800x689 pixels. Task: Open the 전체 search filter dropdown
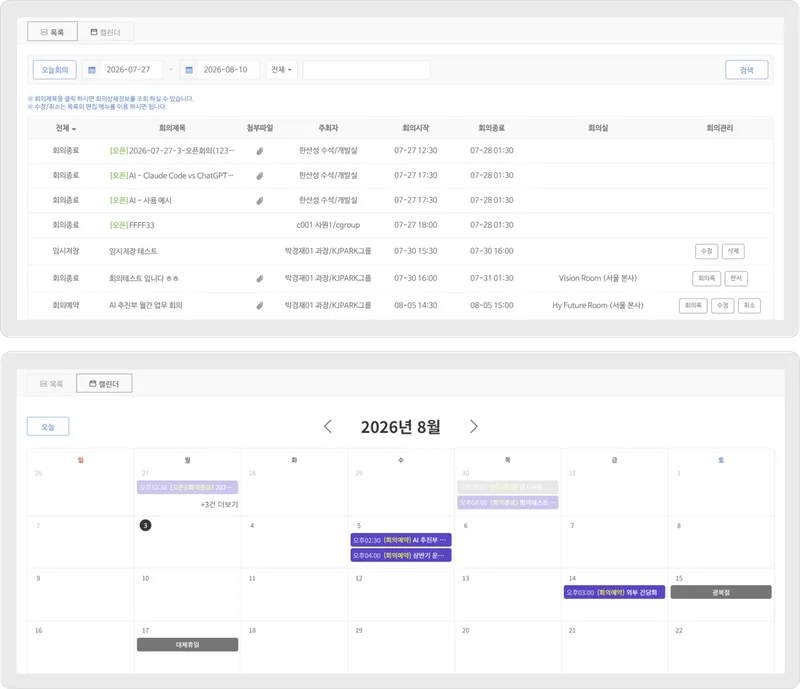coord(281,70)
